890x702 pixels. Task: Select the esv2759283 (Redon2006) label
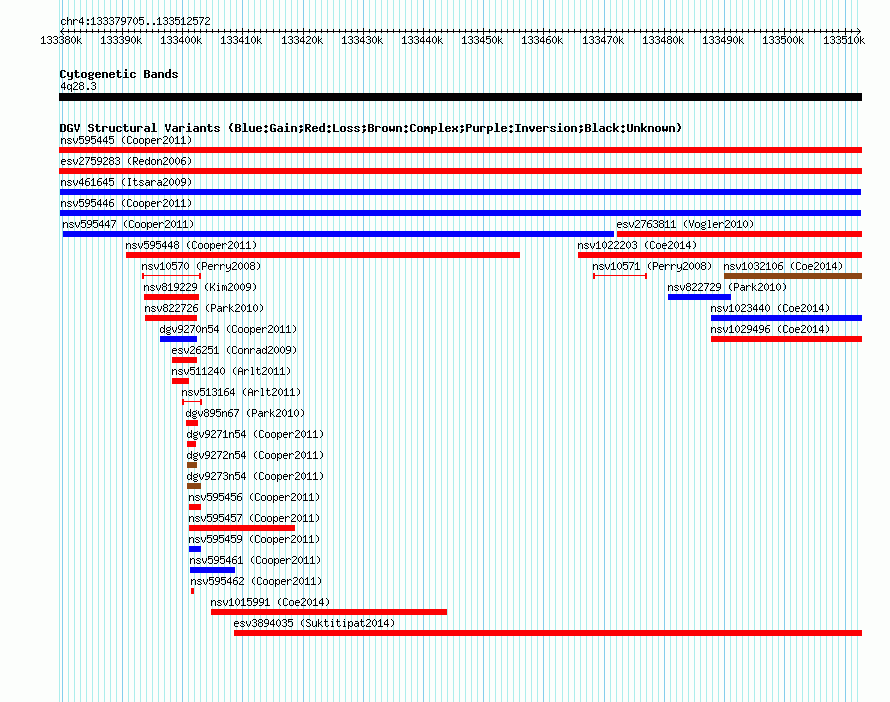[126, 161]
